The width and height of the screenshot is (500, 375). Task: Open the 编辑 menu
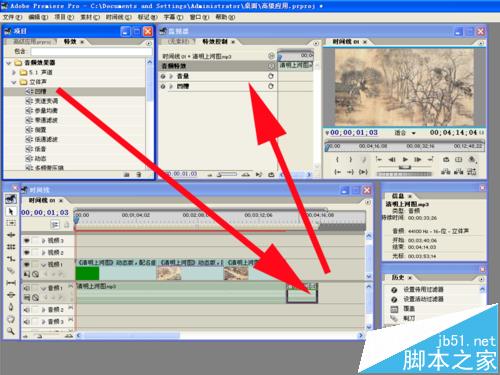coord(38,17)
